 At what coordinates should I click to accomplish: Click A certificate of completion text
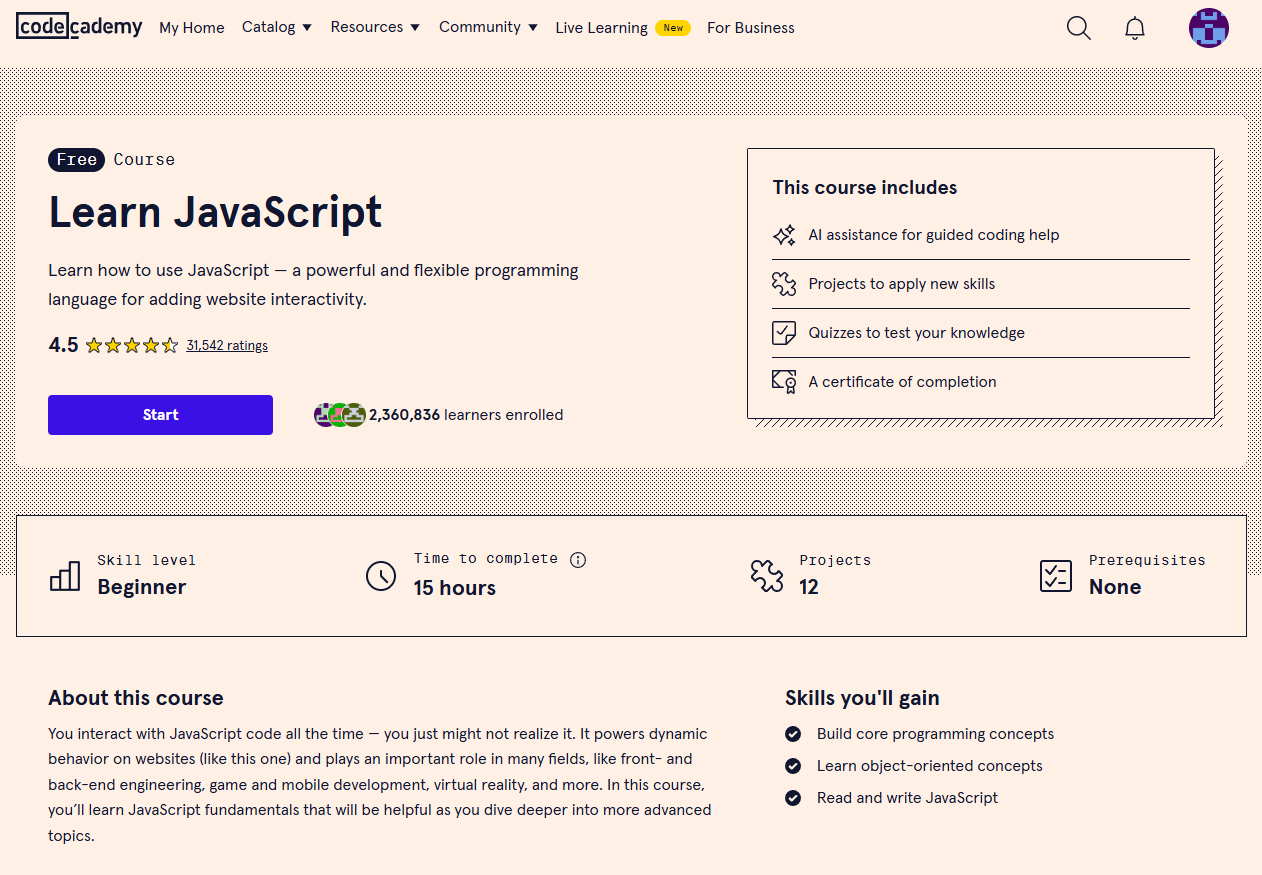pos(903,382)
